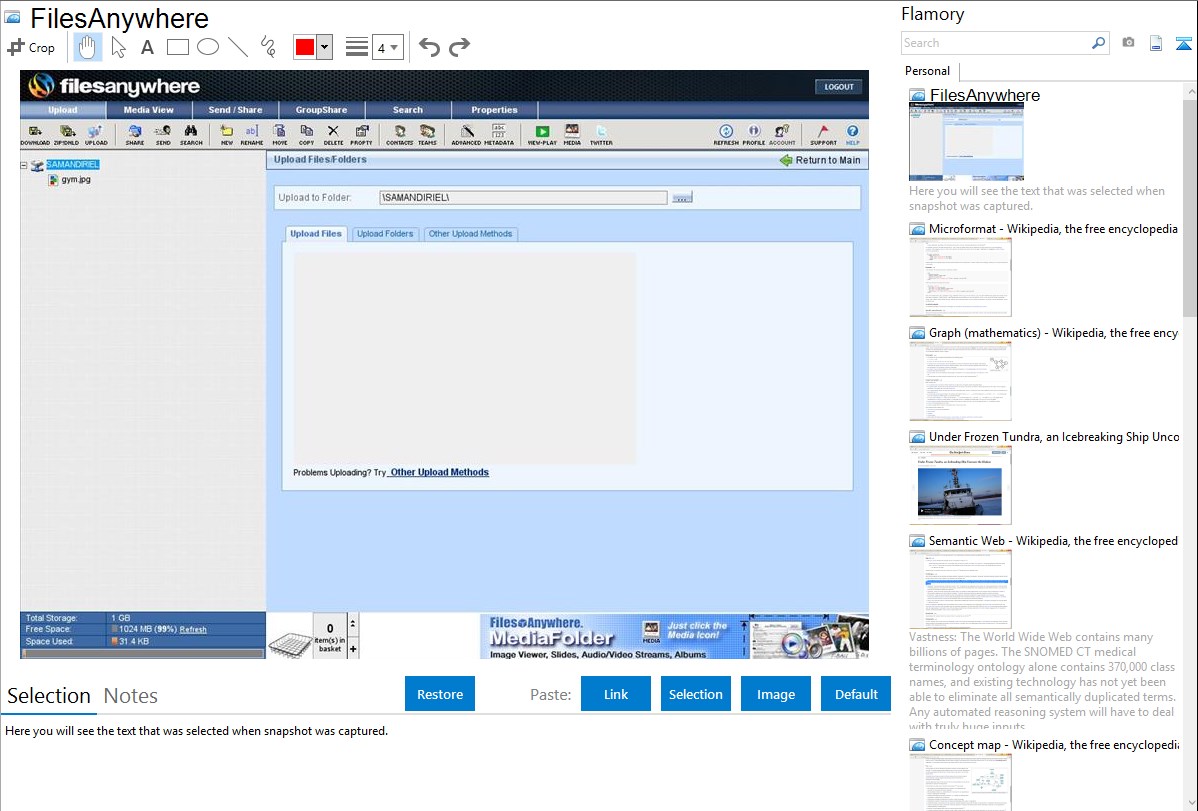Screen dimensions: 1198x811
Task: Click the Concept map Wikipedia title
Action: pos(1053,744)
